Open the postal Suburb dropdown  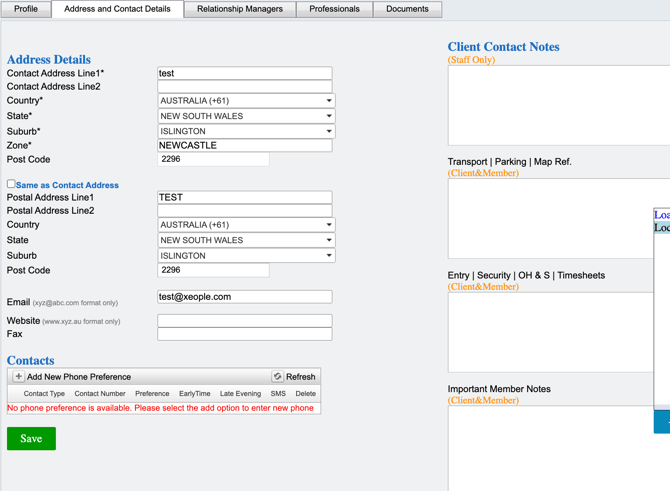246,256
